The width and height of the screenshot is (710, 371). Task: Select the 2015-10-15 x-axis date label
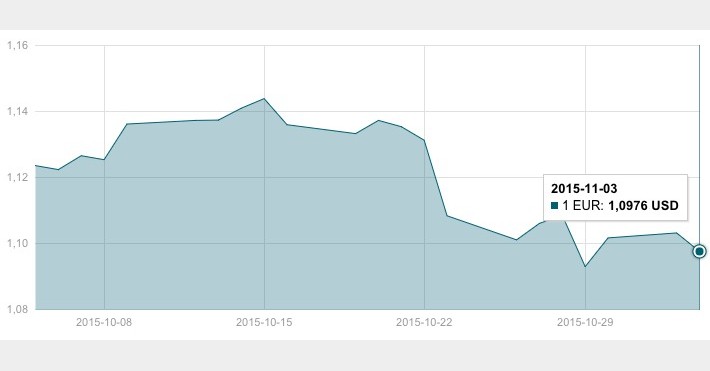(264, 322)
